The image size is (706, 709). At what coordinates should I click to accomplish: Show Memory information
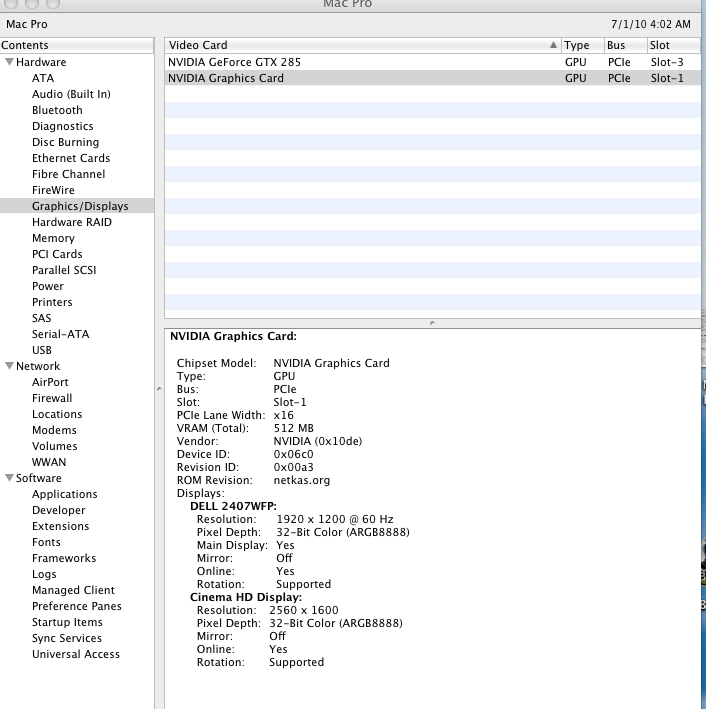pos(53,238)
